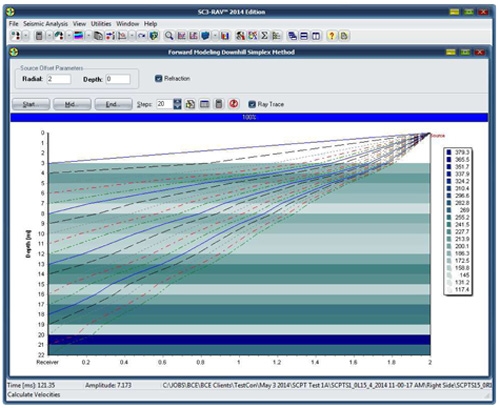This screenshot has height=408, width=500.
Task: Click the End... button
Action: click(113, 104)
